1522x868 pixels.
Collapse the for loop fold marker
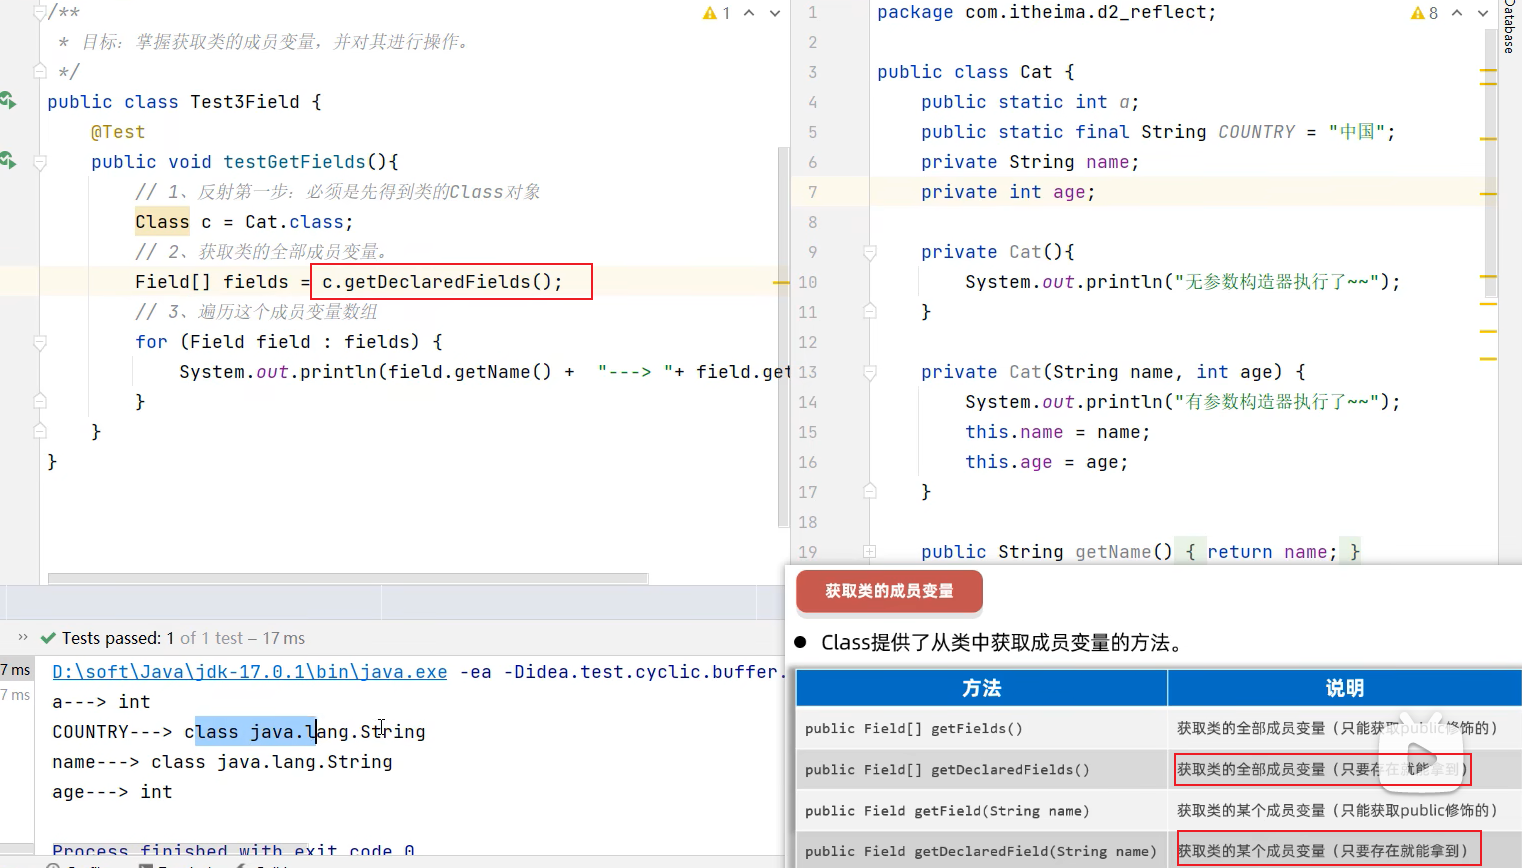point(40,342)
